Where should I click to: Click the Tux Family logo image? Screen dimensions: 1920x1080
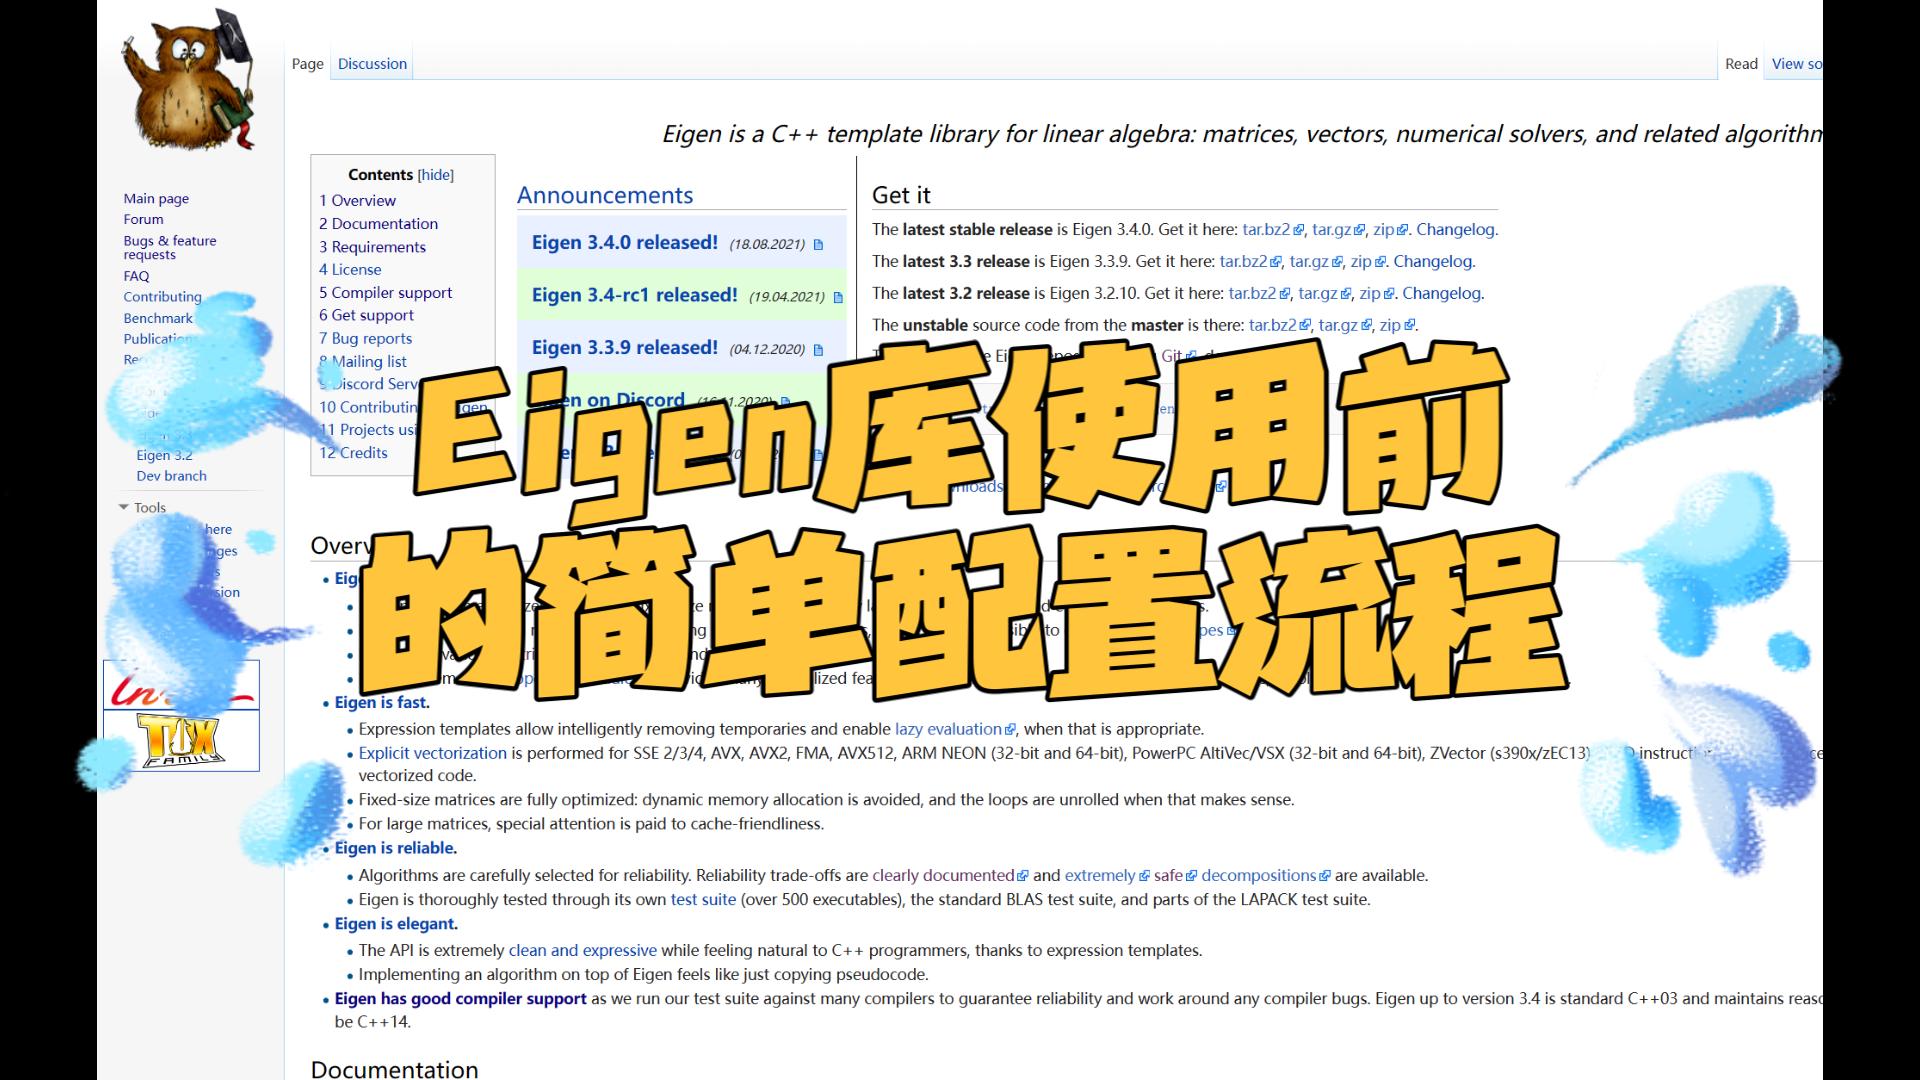[181, 740]
